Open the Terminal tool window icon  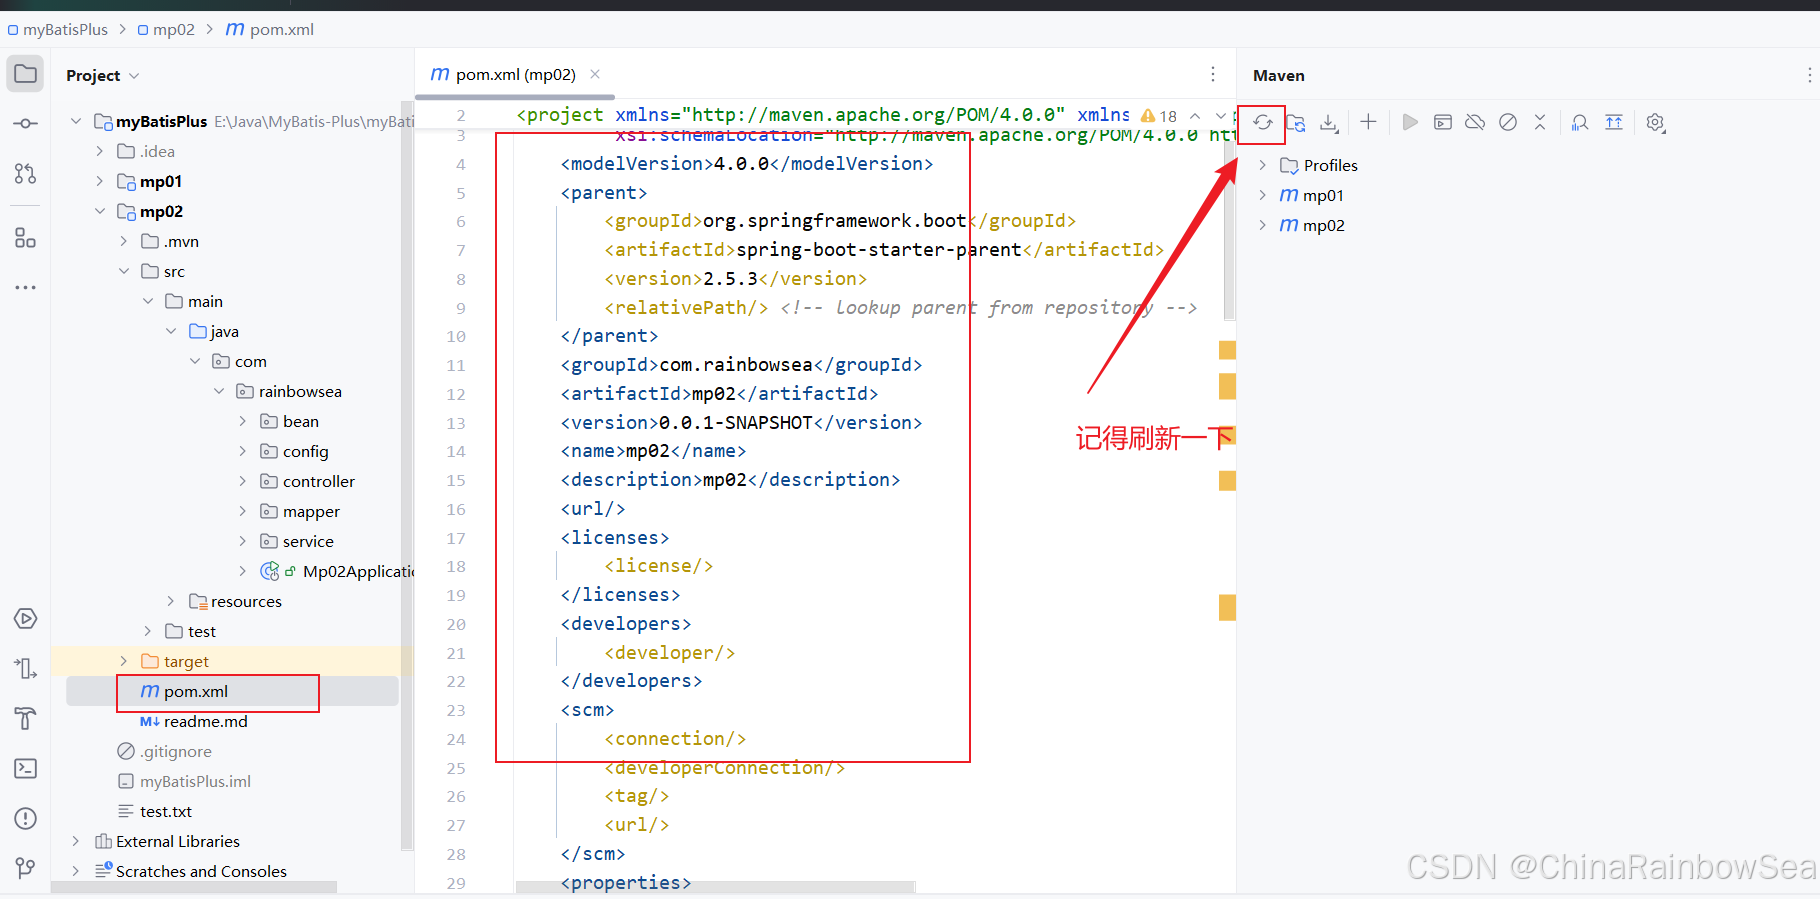tap(25, 769)
